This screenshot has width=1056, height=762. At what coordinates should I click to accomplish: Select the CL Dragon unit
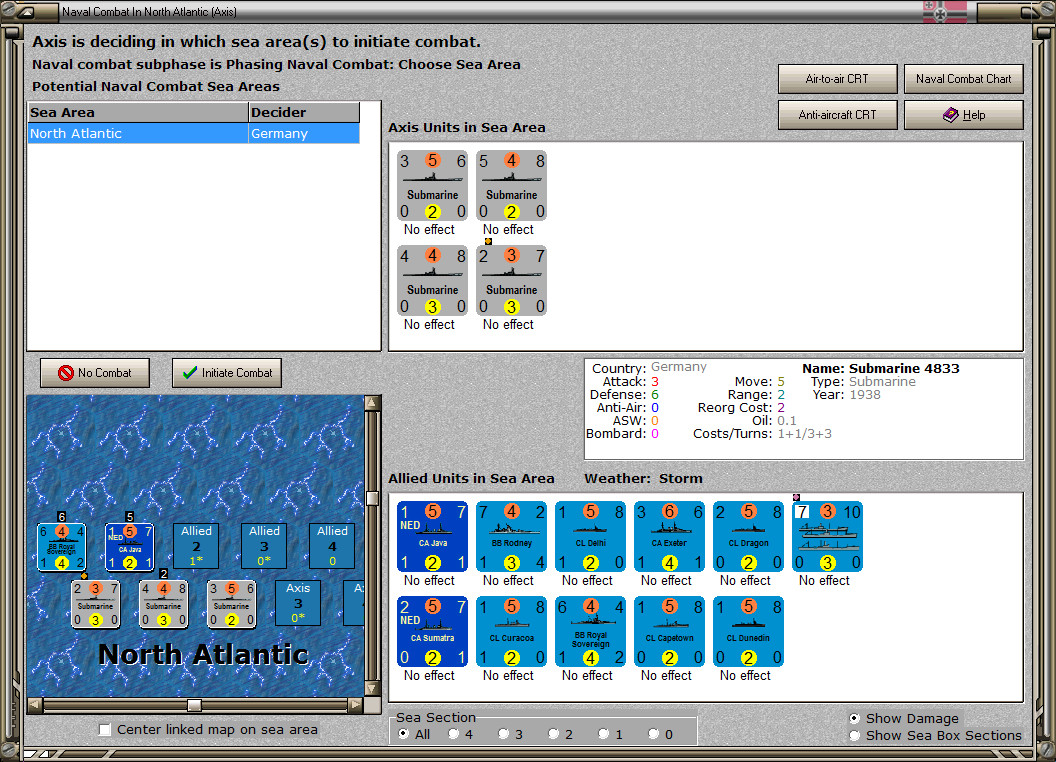click(x=748, y=537)
